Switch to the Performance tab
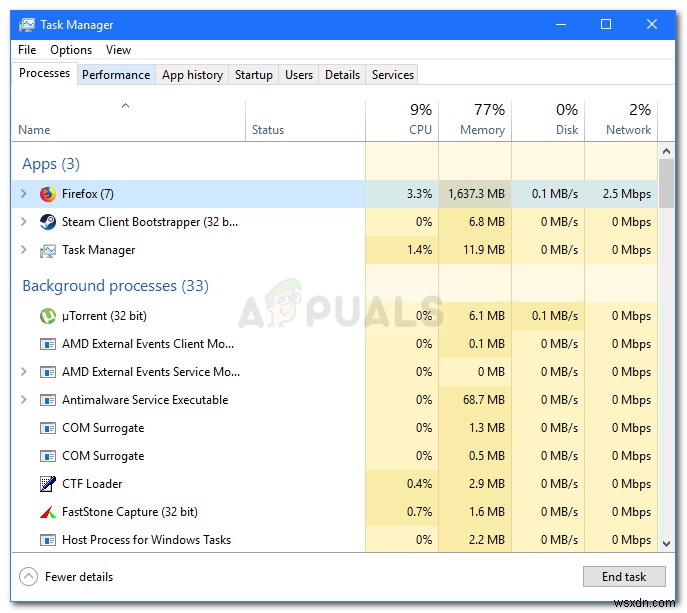The width and height of the screenshot is (687, 613). pyautogui.click(x=116, y=74)
